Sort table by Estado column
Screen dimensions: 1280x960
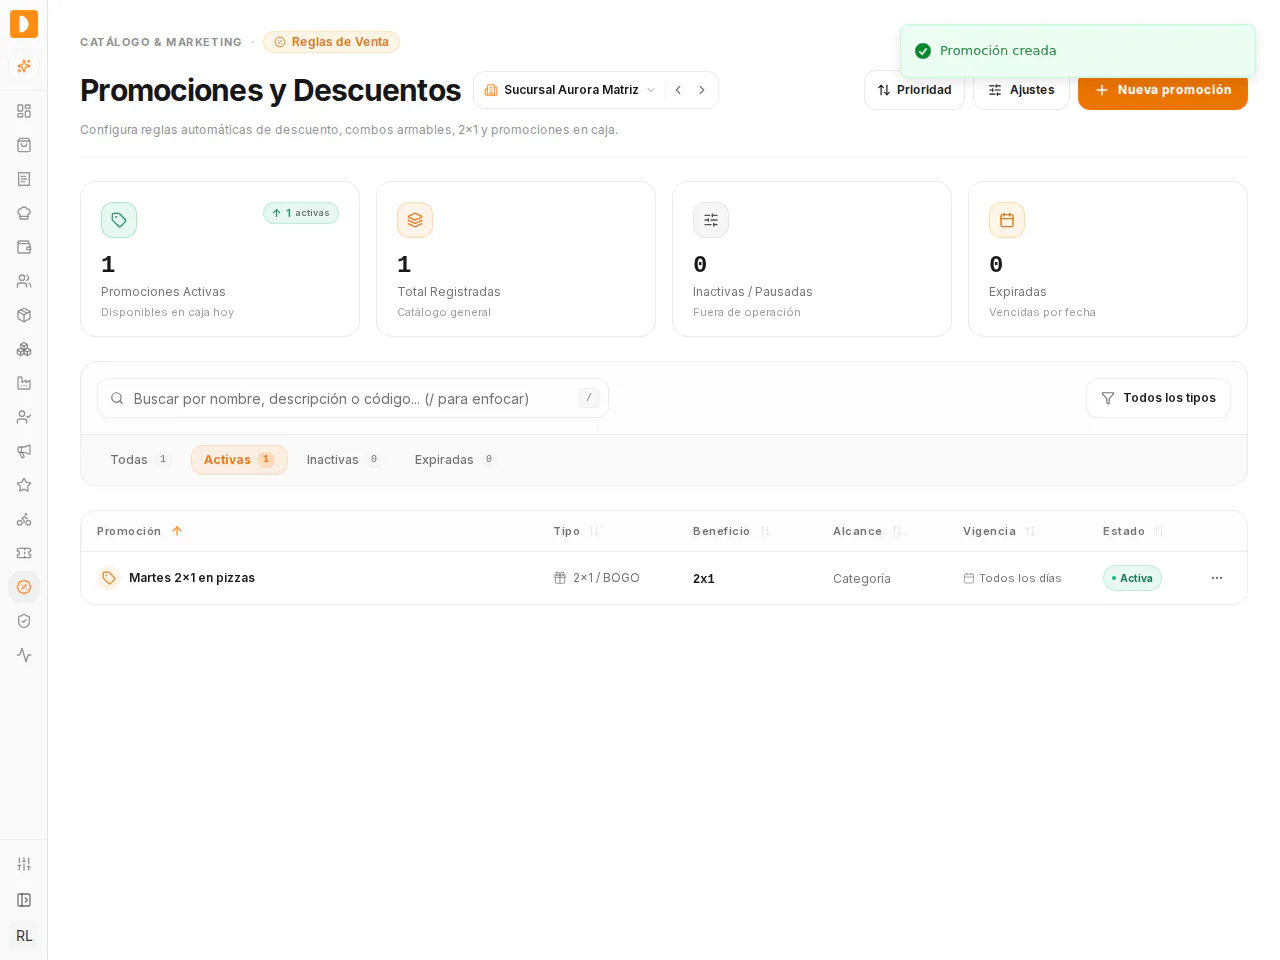(x=1133, y=531)
